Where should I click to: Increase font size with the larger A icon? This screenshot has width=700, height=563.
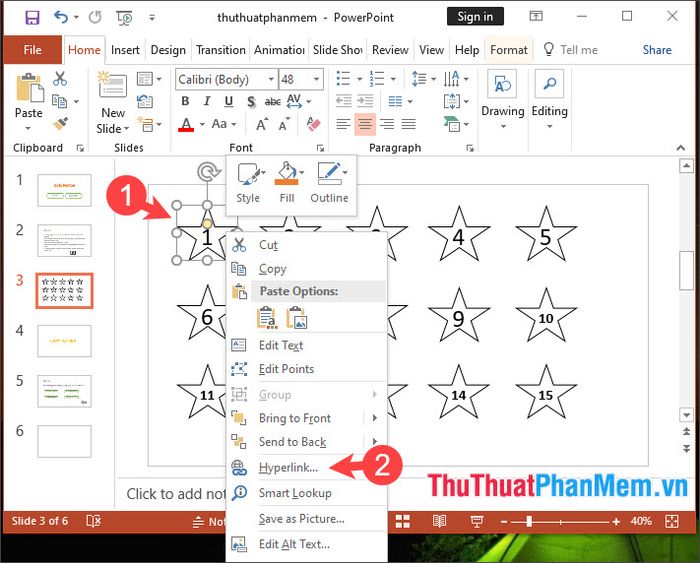(262, 124)
